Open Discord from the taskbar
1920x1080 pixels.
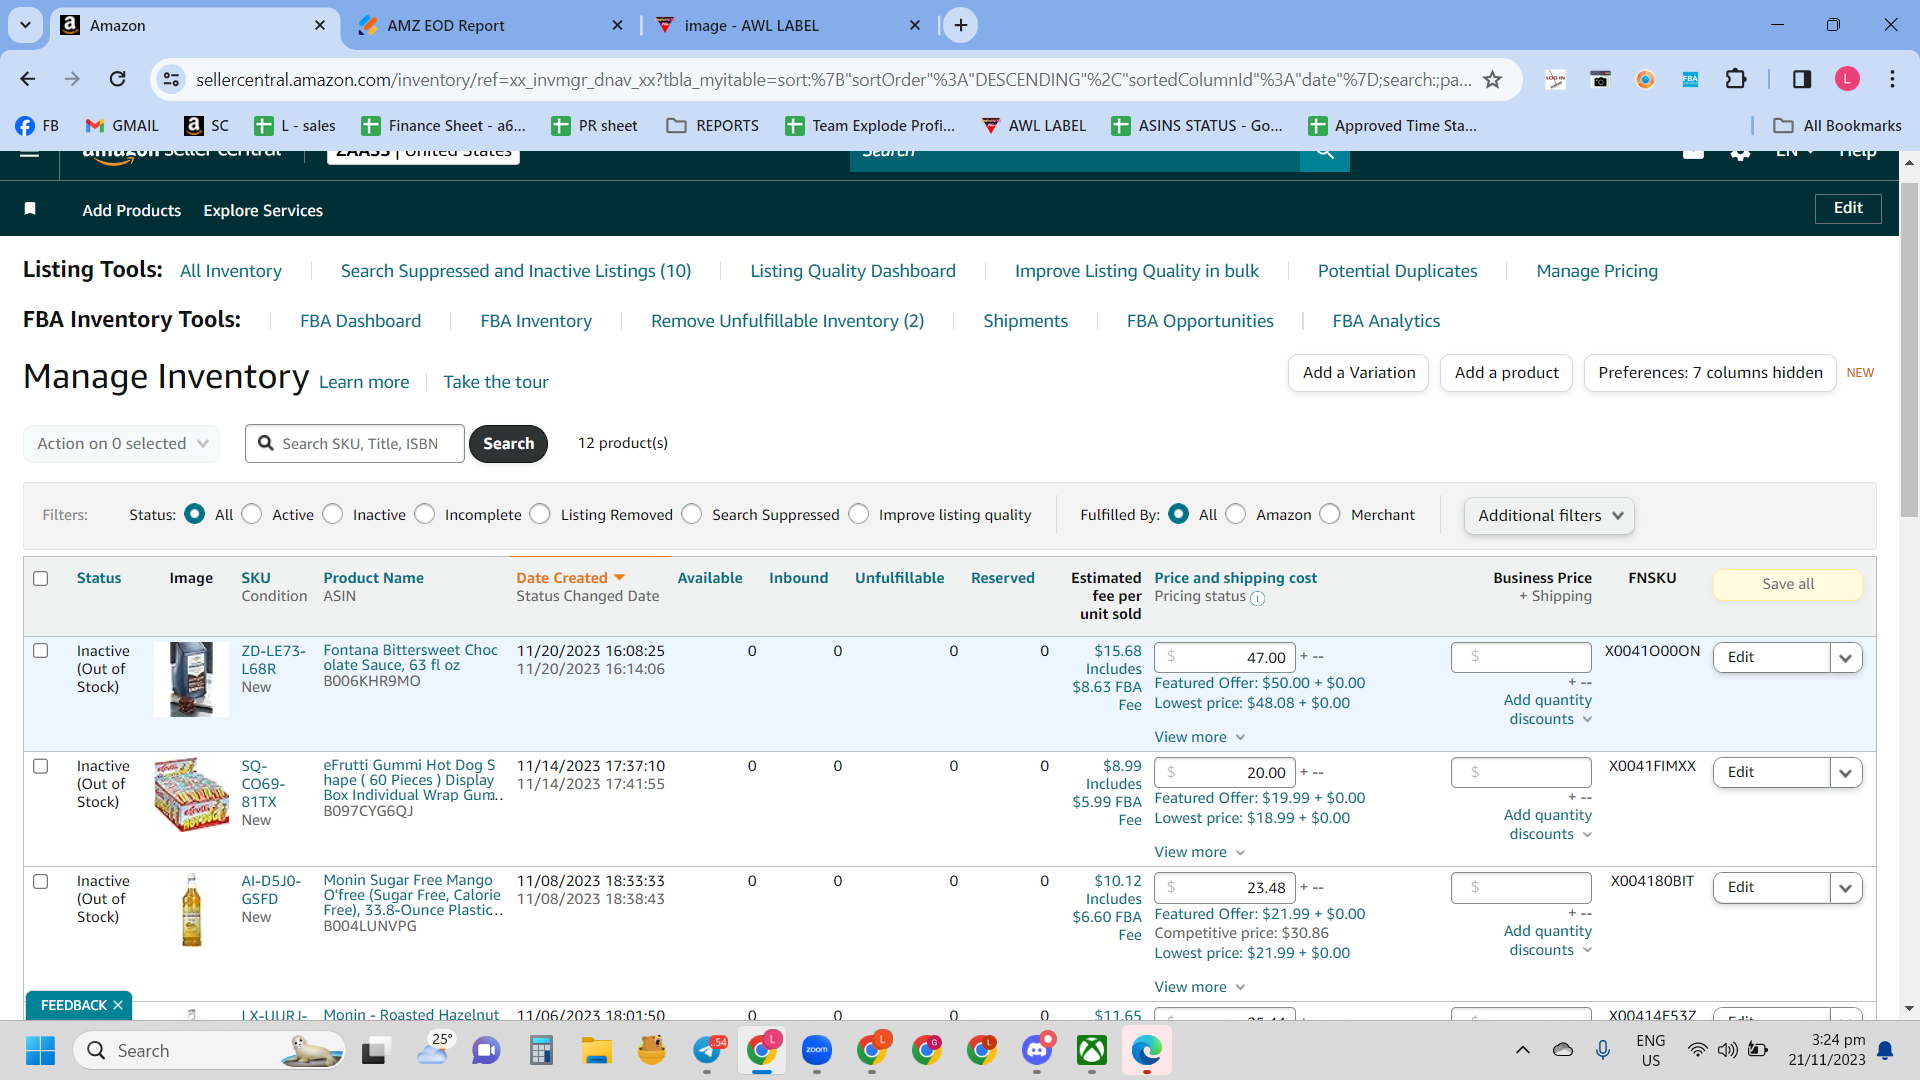tap(1037, 1050)
